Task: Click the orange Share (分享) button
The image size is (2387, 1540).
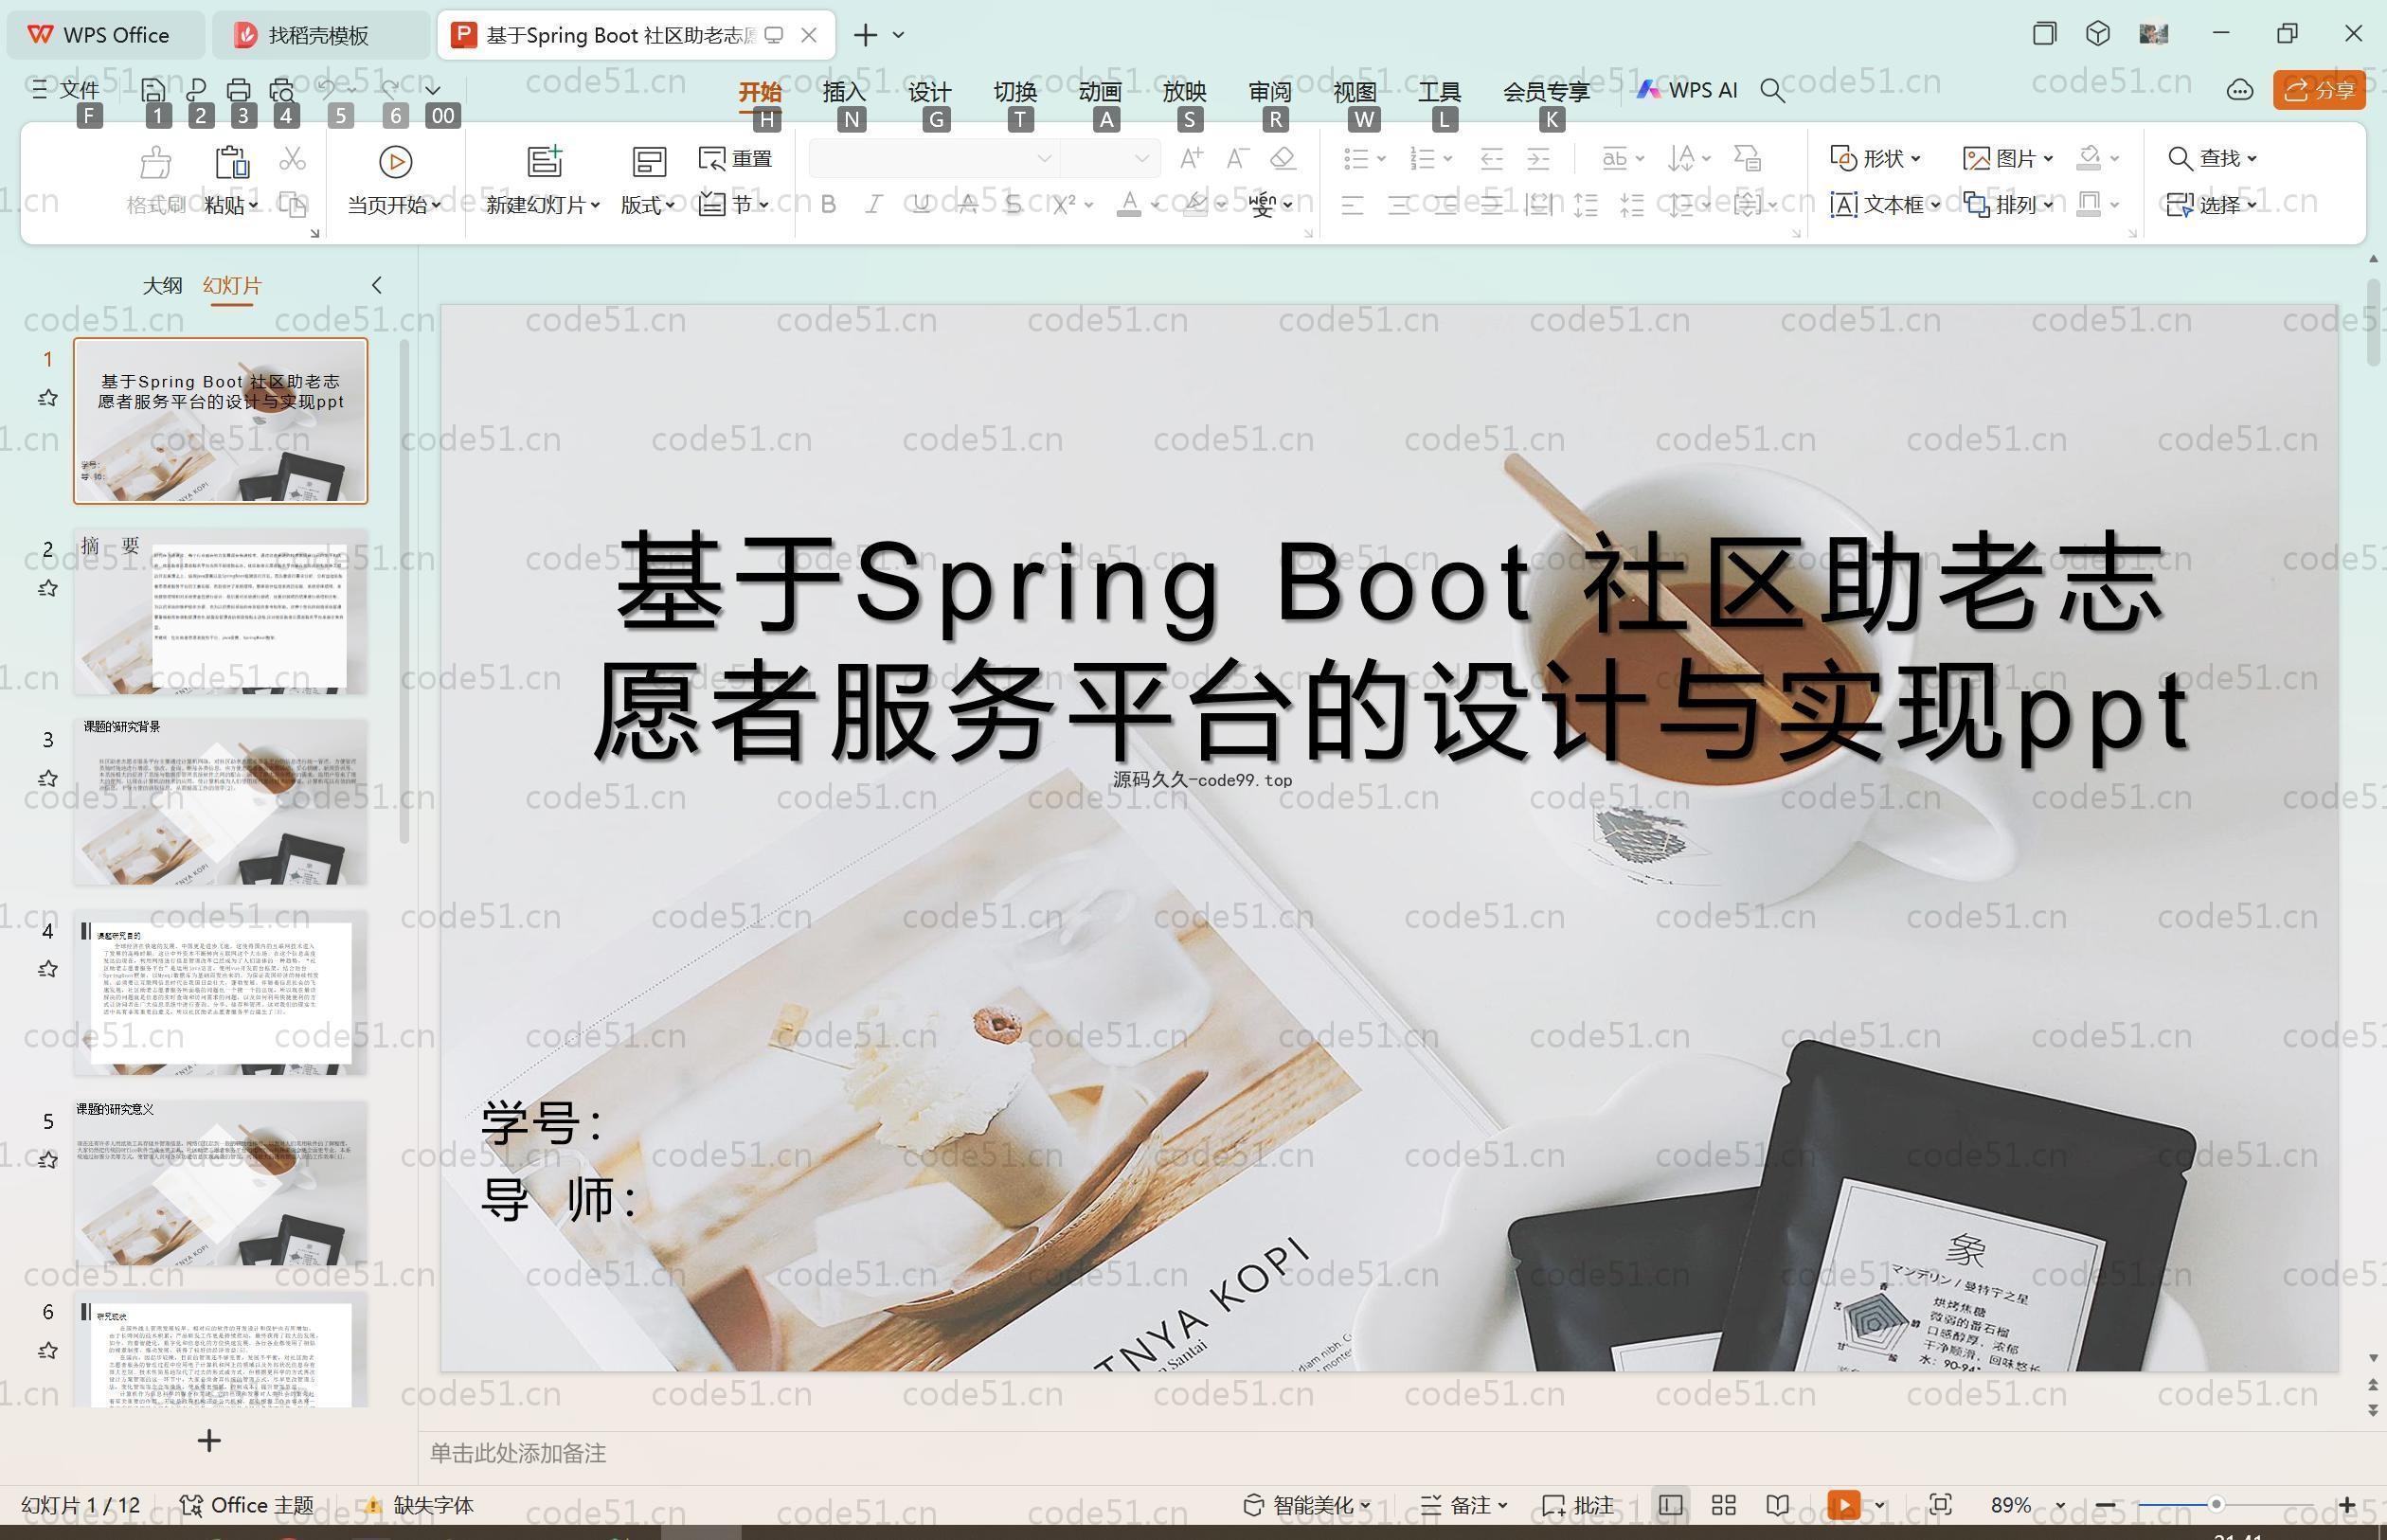Action: click(x=2319, y=90)
